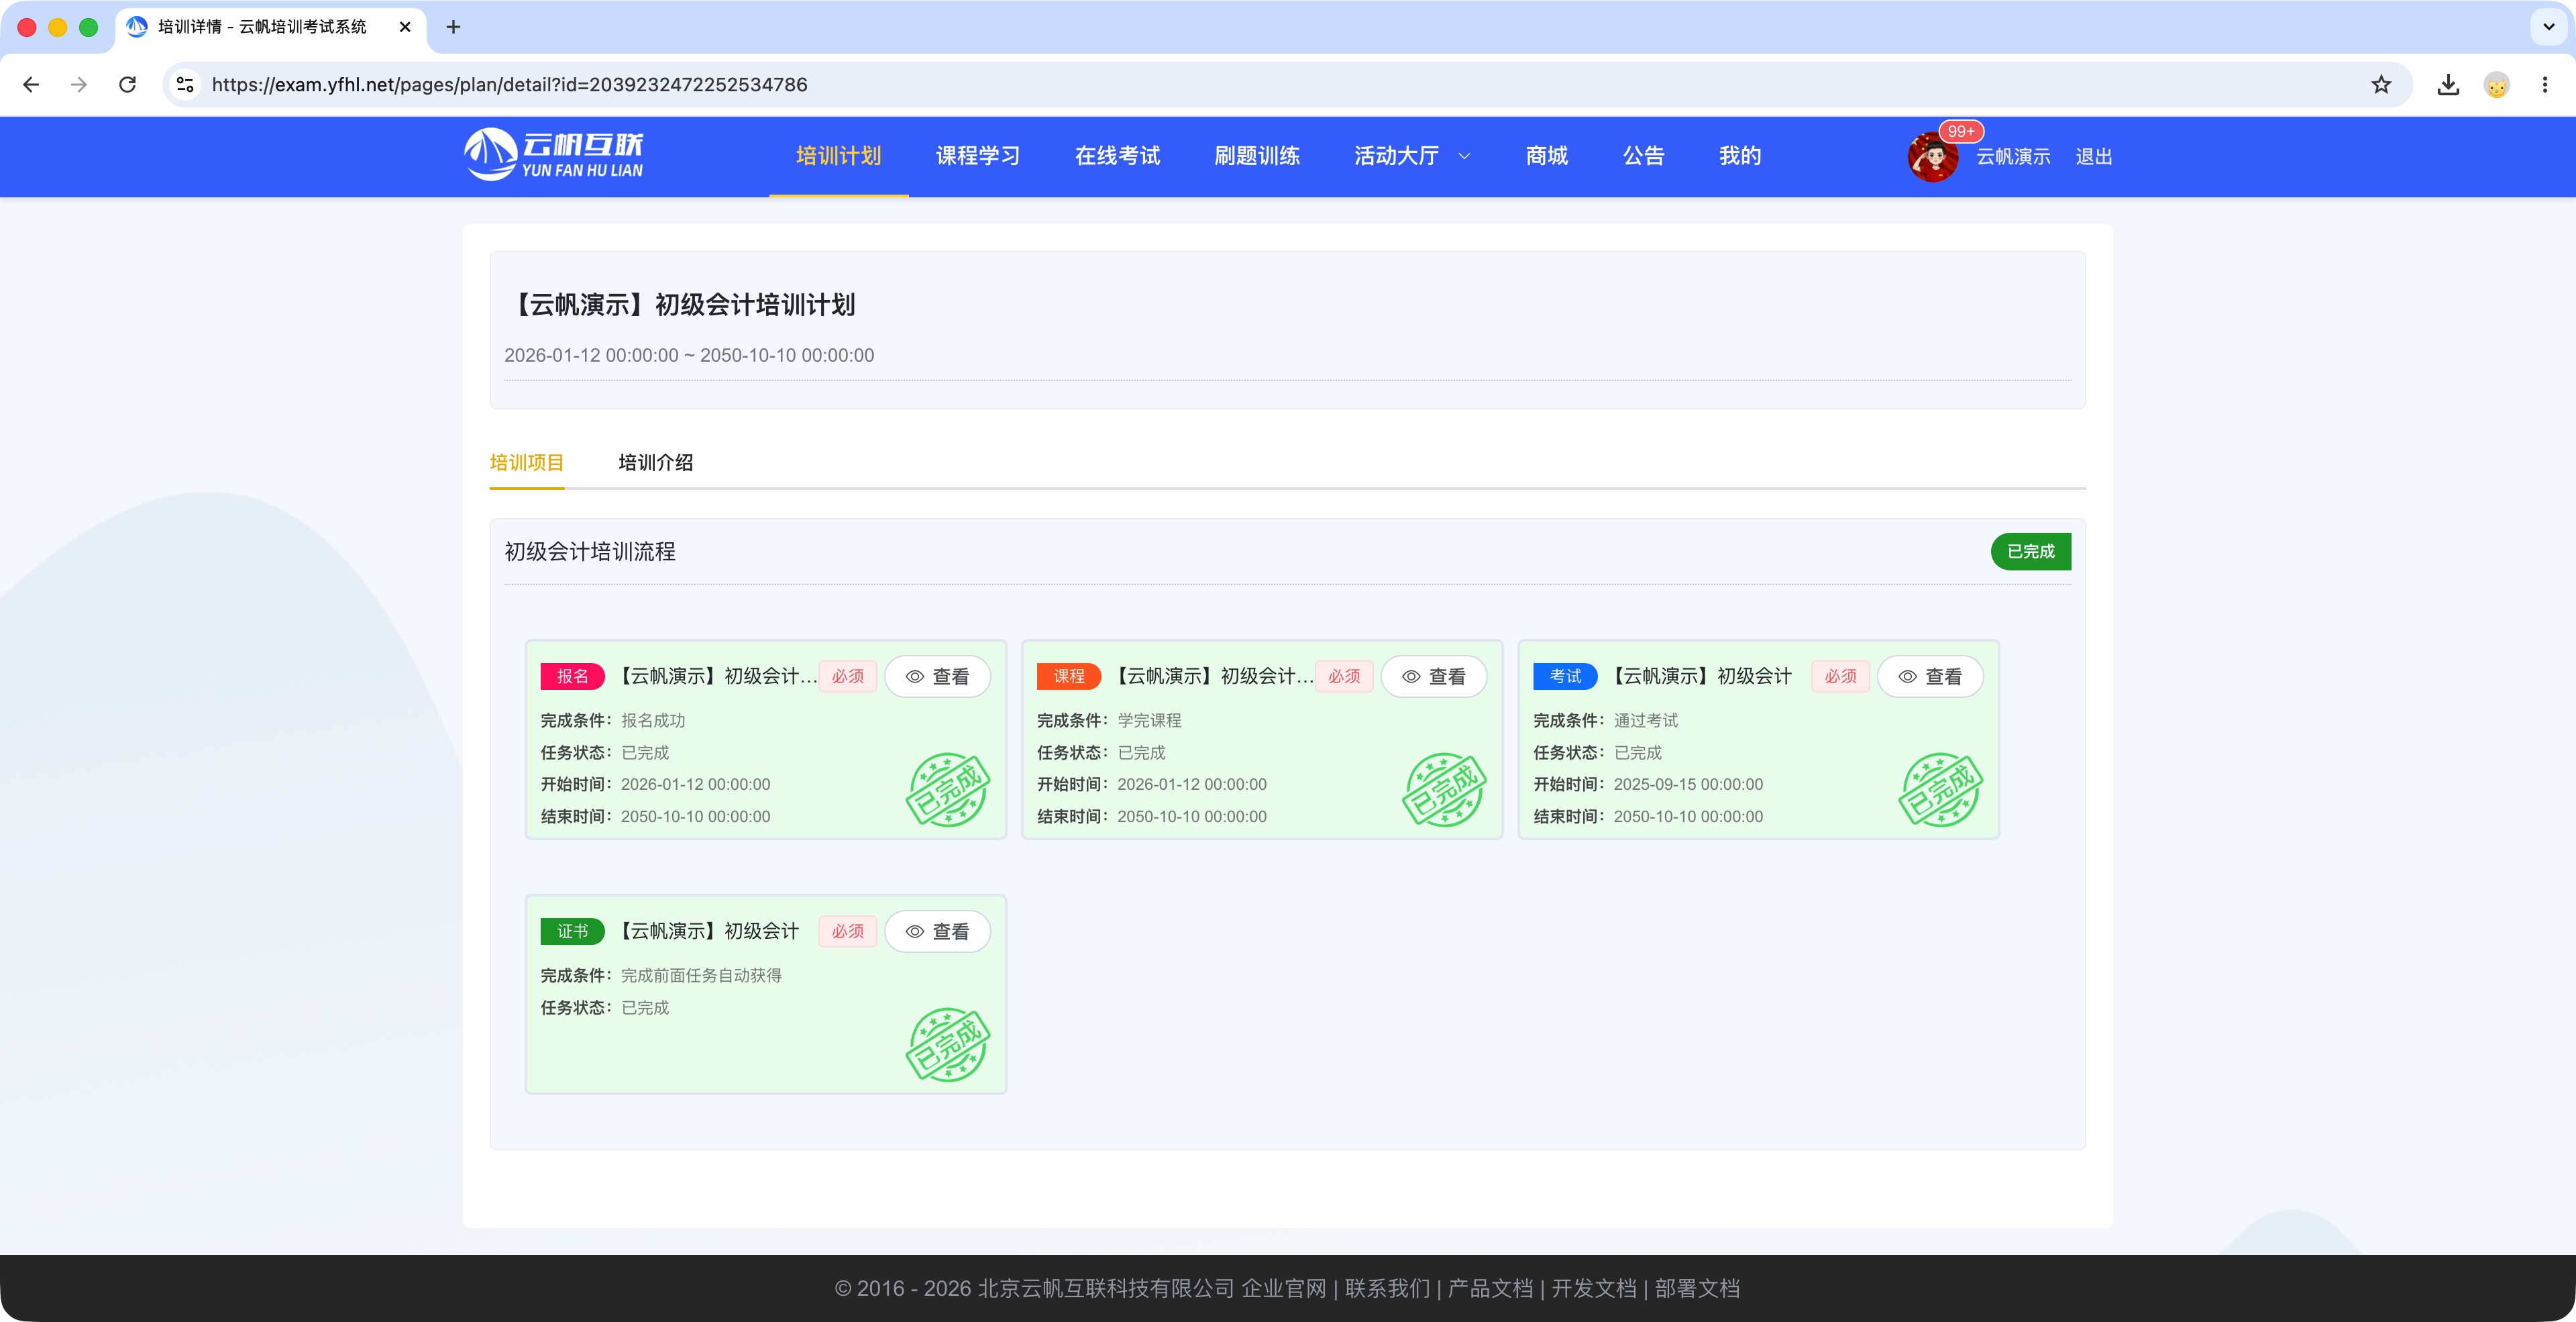Click the 云帆演示 username
Image resolution: width=2576 pixels, height=1322 pixels.
pos(2013,157)
